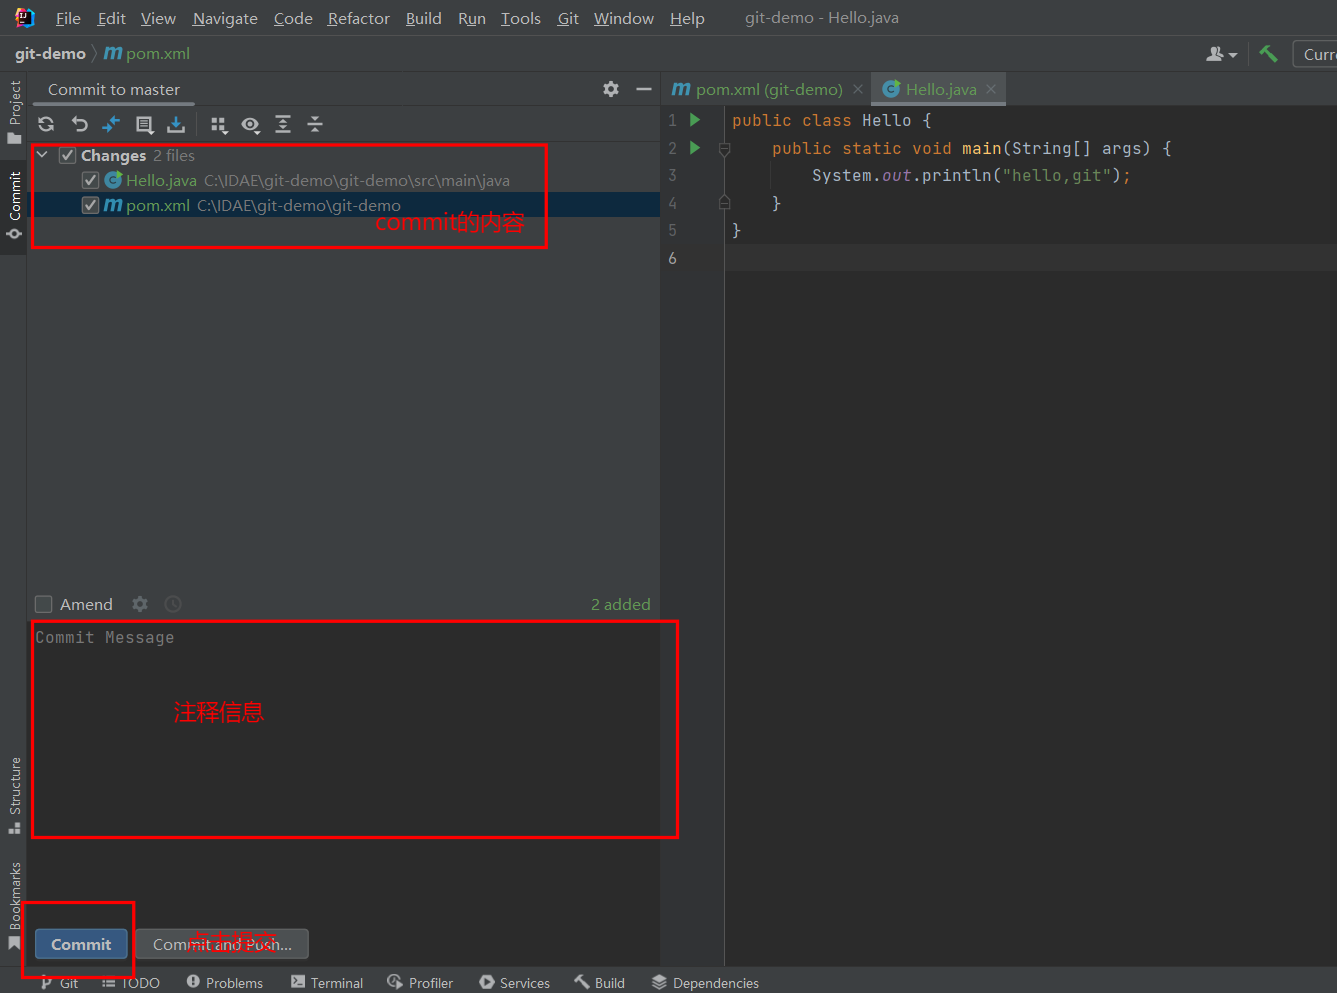Collapse the Changes tree node
The image size is (1337, 993).
pyautogui.click(x=42, y=155)
